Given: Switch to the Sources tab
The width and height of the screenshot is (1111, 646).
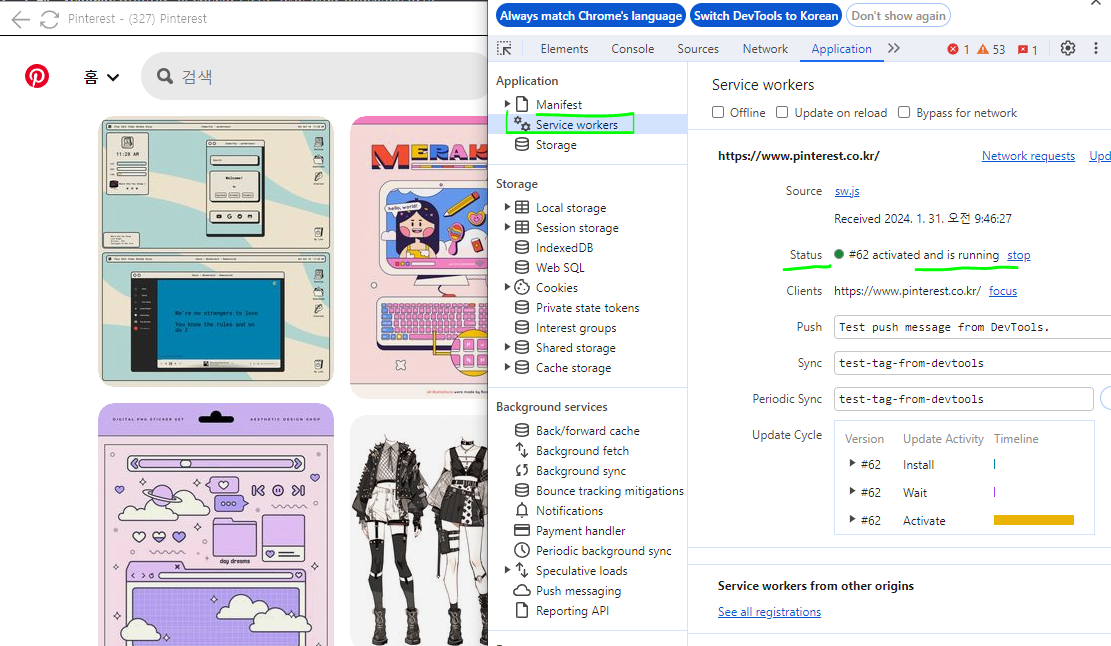Looking at the screenshot, I should click(698, 49).
